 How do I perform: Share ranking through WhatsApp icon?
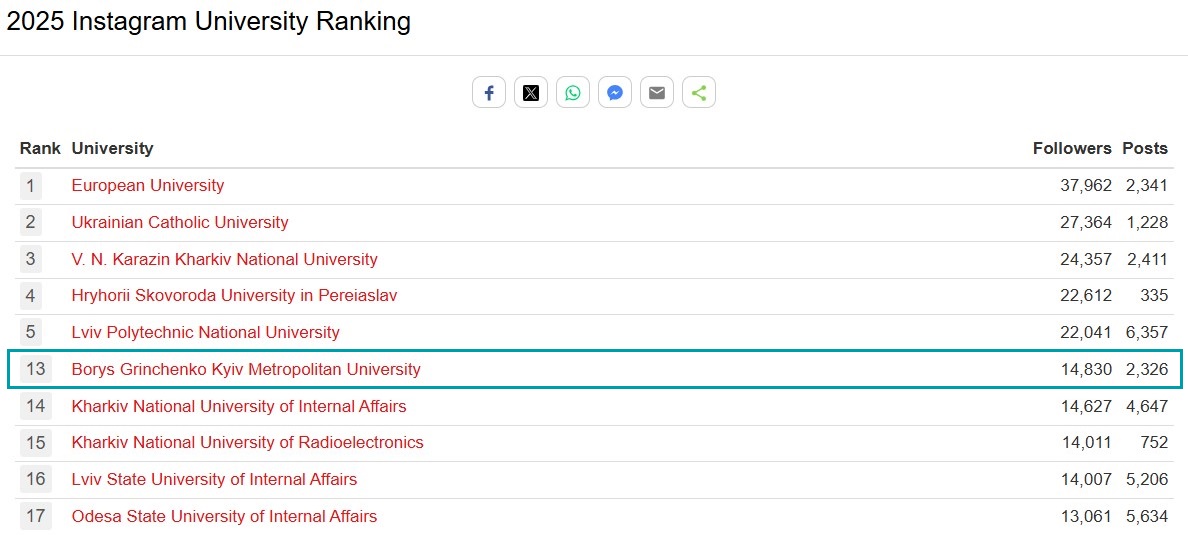[573, 93]
